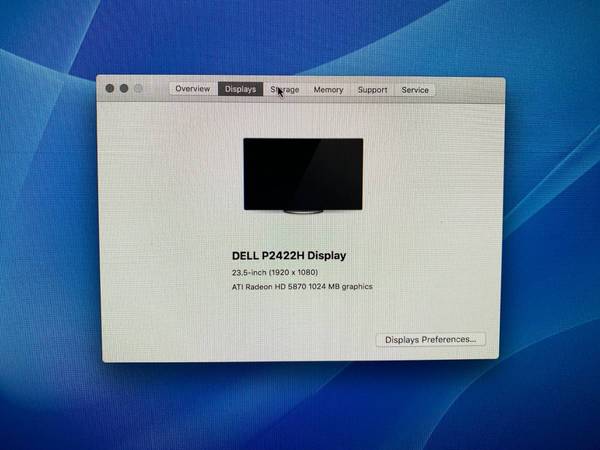Viewport: 600px width, 450px height.
Task: Click the ATI Radeon HD 5870 graphics text
Action: click(x=302, y=287)
